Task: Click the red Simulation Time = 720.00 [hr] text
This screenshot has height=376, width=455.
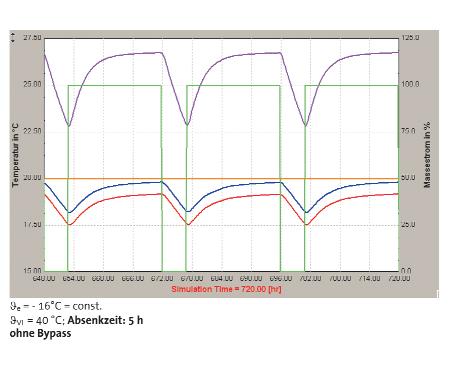Action: click(226, 289)
